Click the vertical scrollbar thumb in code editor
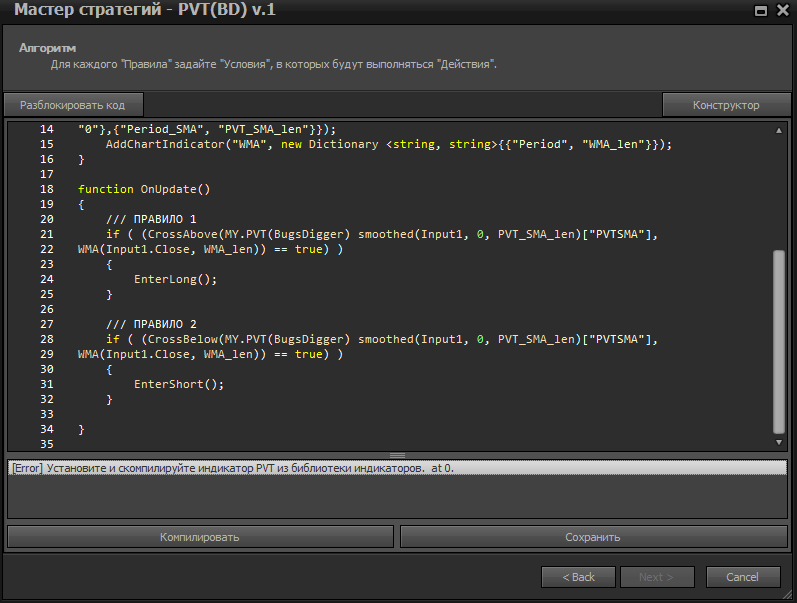The height and width of the screenshot is (603, 797). coord(780,340)
